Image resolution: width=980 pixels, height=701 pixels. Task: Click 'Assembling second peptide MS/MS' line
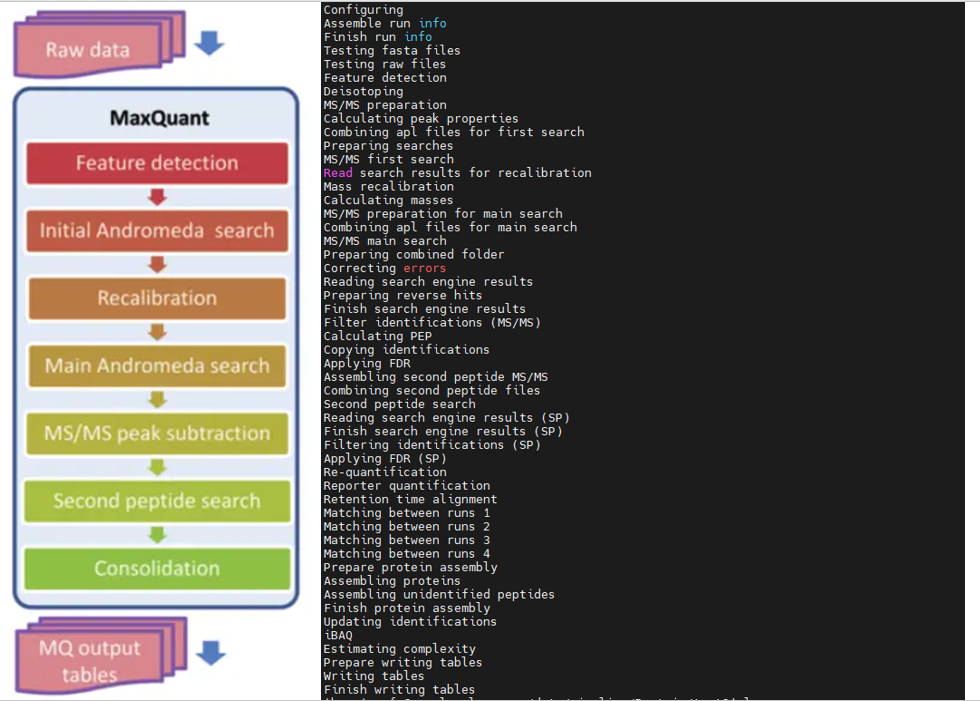pyautogui.click(x=436, y=377)
